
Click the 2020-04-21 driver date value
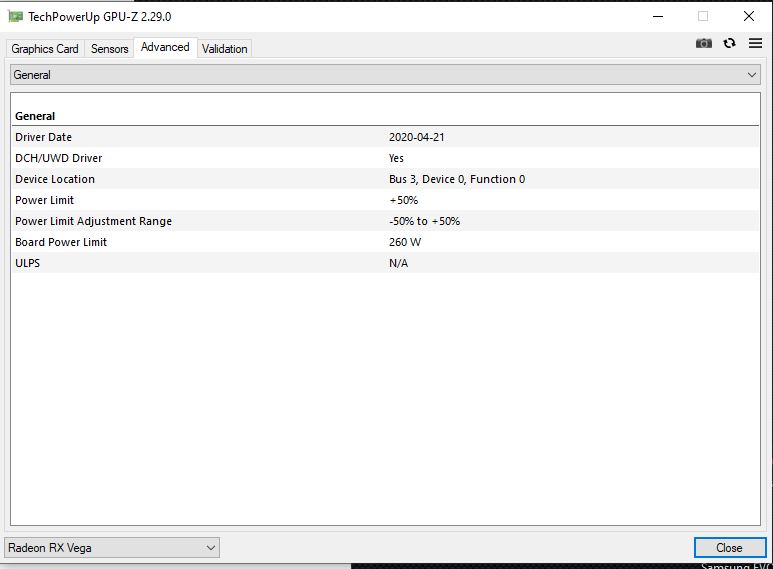point(417,137)
